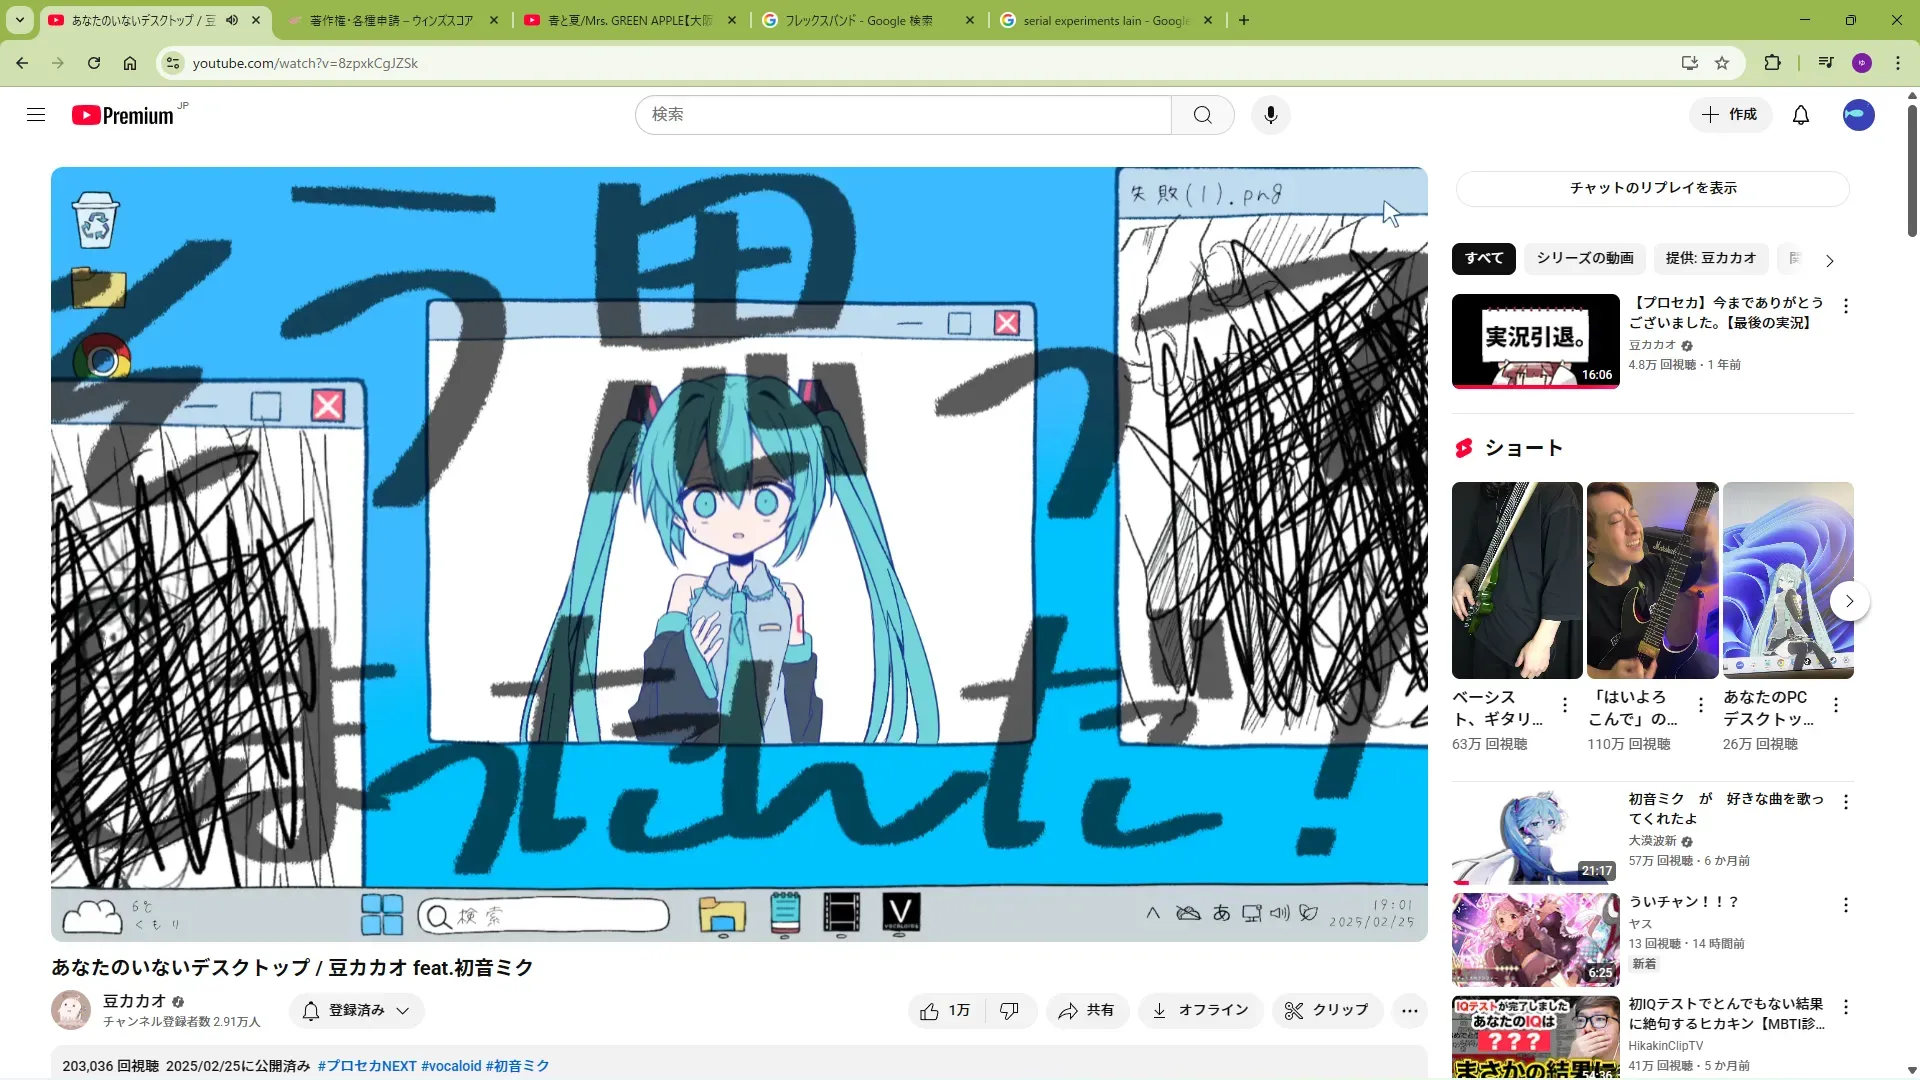The height and width of the screenshot is (1080, 1920).
Task: Click the search magnifier button
Action: pyautogui.click(x=1202, y=115)
